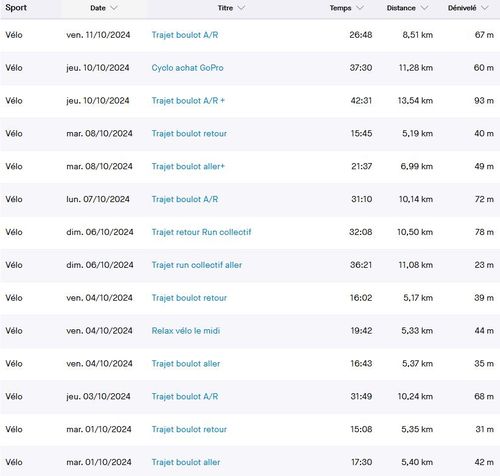Viewport: 500px width, 476px height.
Task: Open Trajet boulot A/R from 11/10/2024
Action: point(185,35)
